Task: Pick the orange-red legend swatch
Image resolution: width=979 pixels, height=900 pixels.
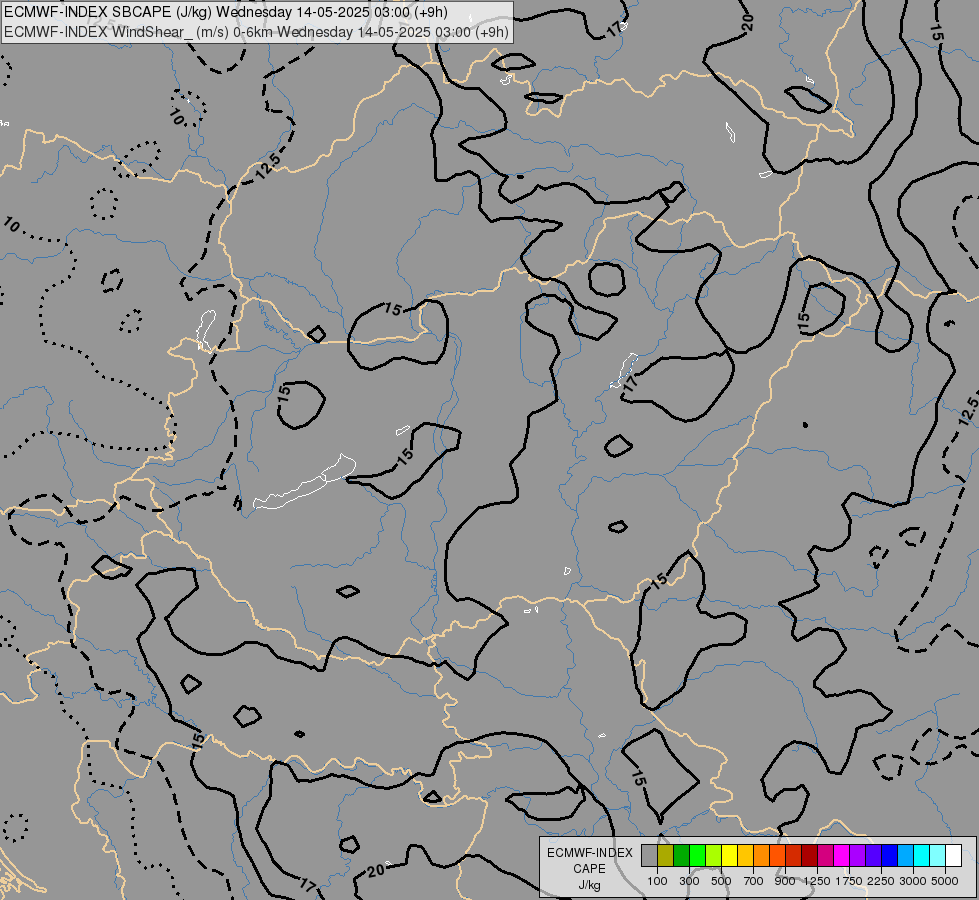Action: [777, 855]
